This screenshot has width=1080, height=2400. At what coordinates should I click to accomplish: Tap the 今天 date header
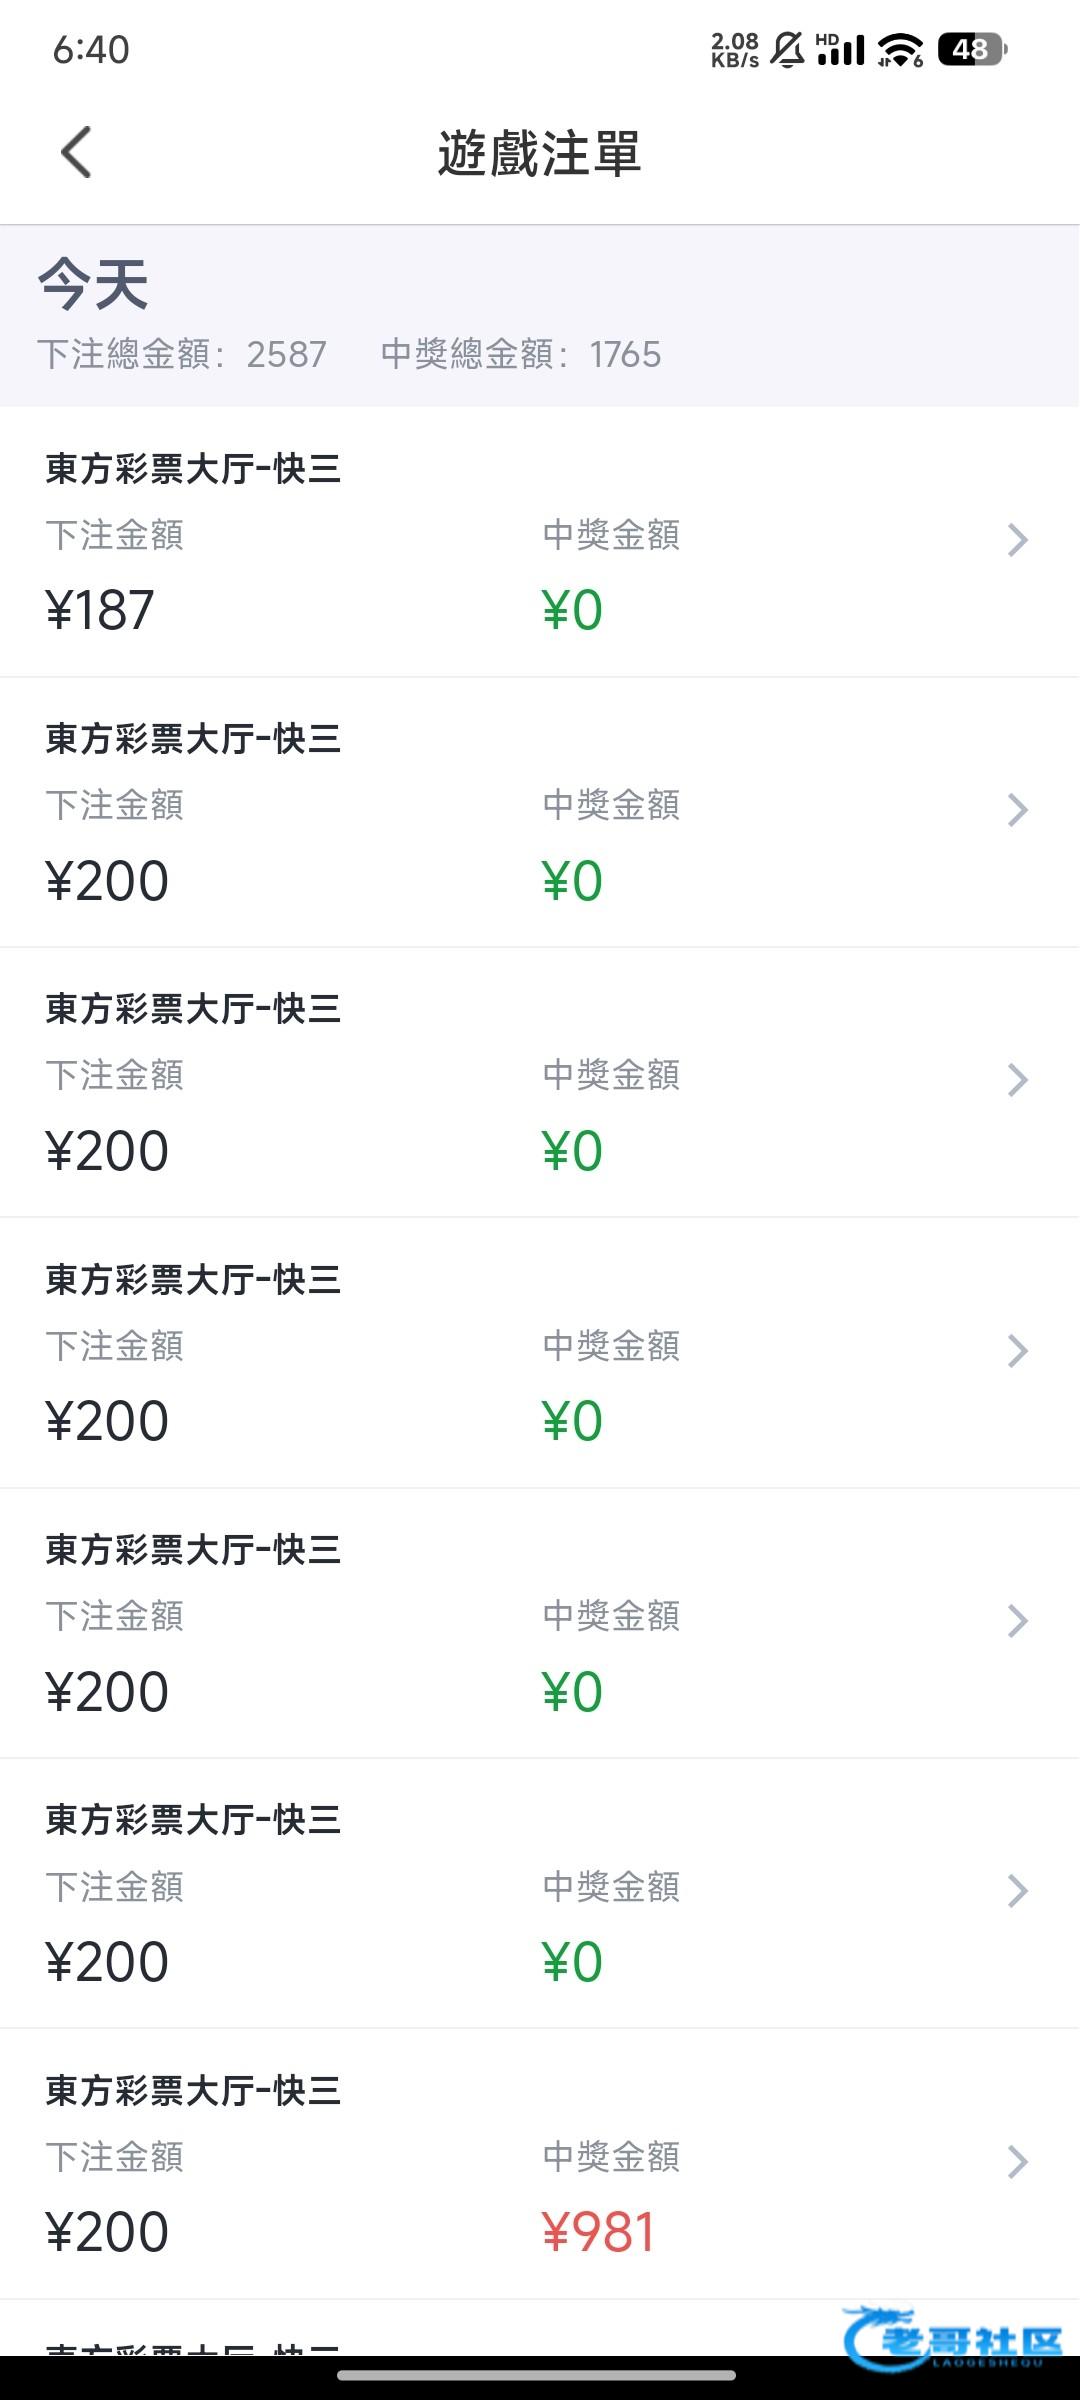93,284
